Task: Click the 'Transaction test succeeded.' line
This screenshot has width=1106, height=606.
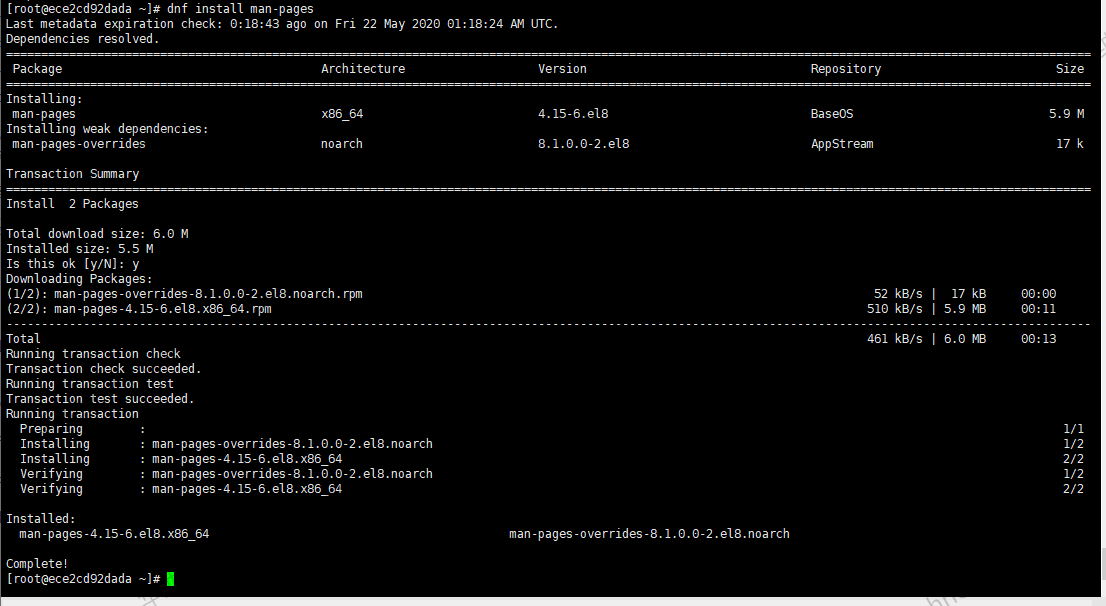Action: [x=100, y=399]
